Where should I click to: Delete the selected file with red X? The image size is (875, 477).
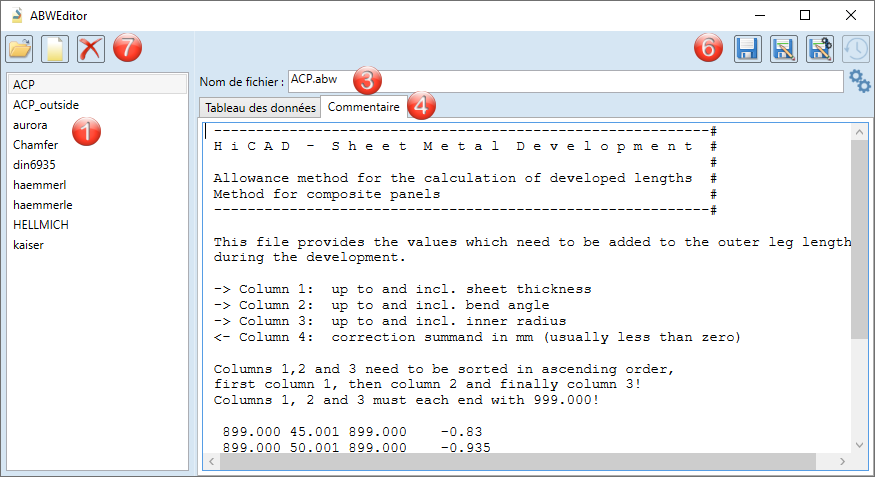[x=91, y=49]
